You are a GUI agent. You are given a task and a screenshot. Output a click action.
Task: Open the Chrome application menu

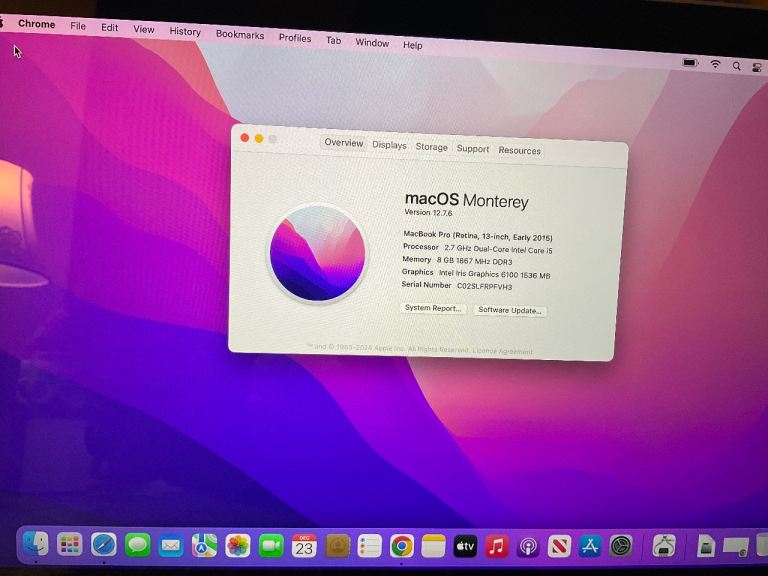coord(36,24)
